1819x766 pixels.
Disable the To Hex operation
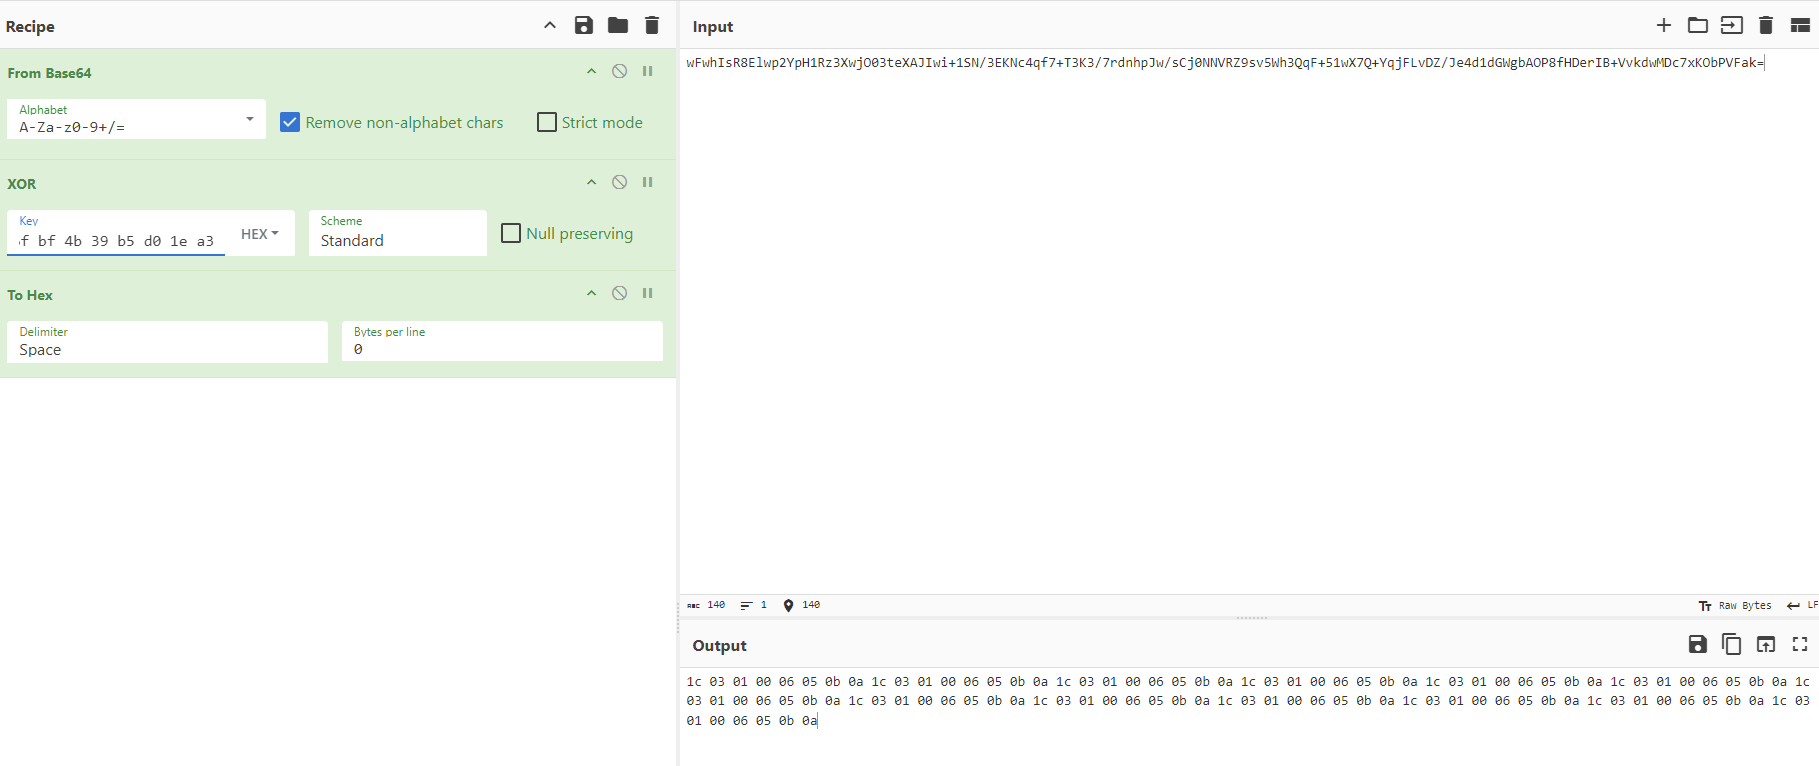coord(620,293)
